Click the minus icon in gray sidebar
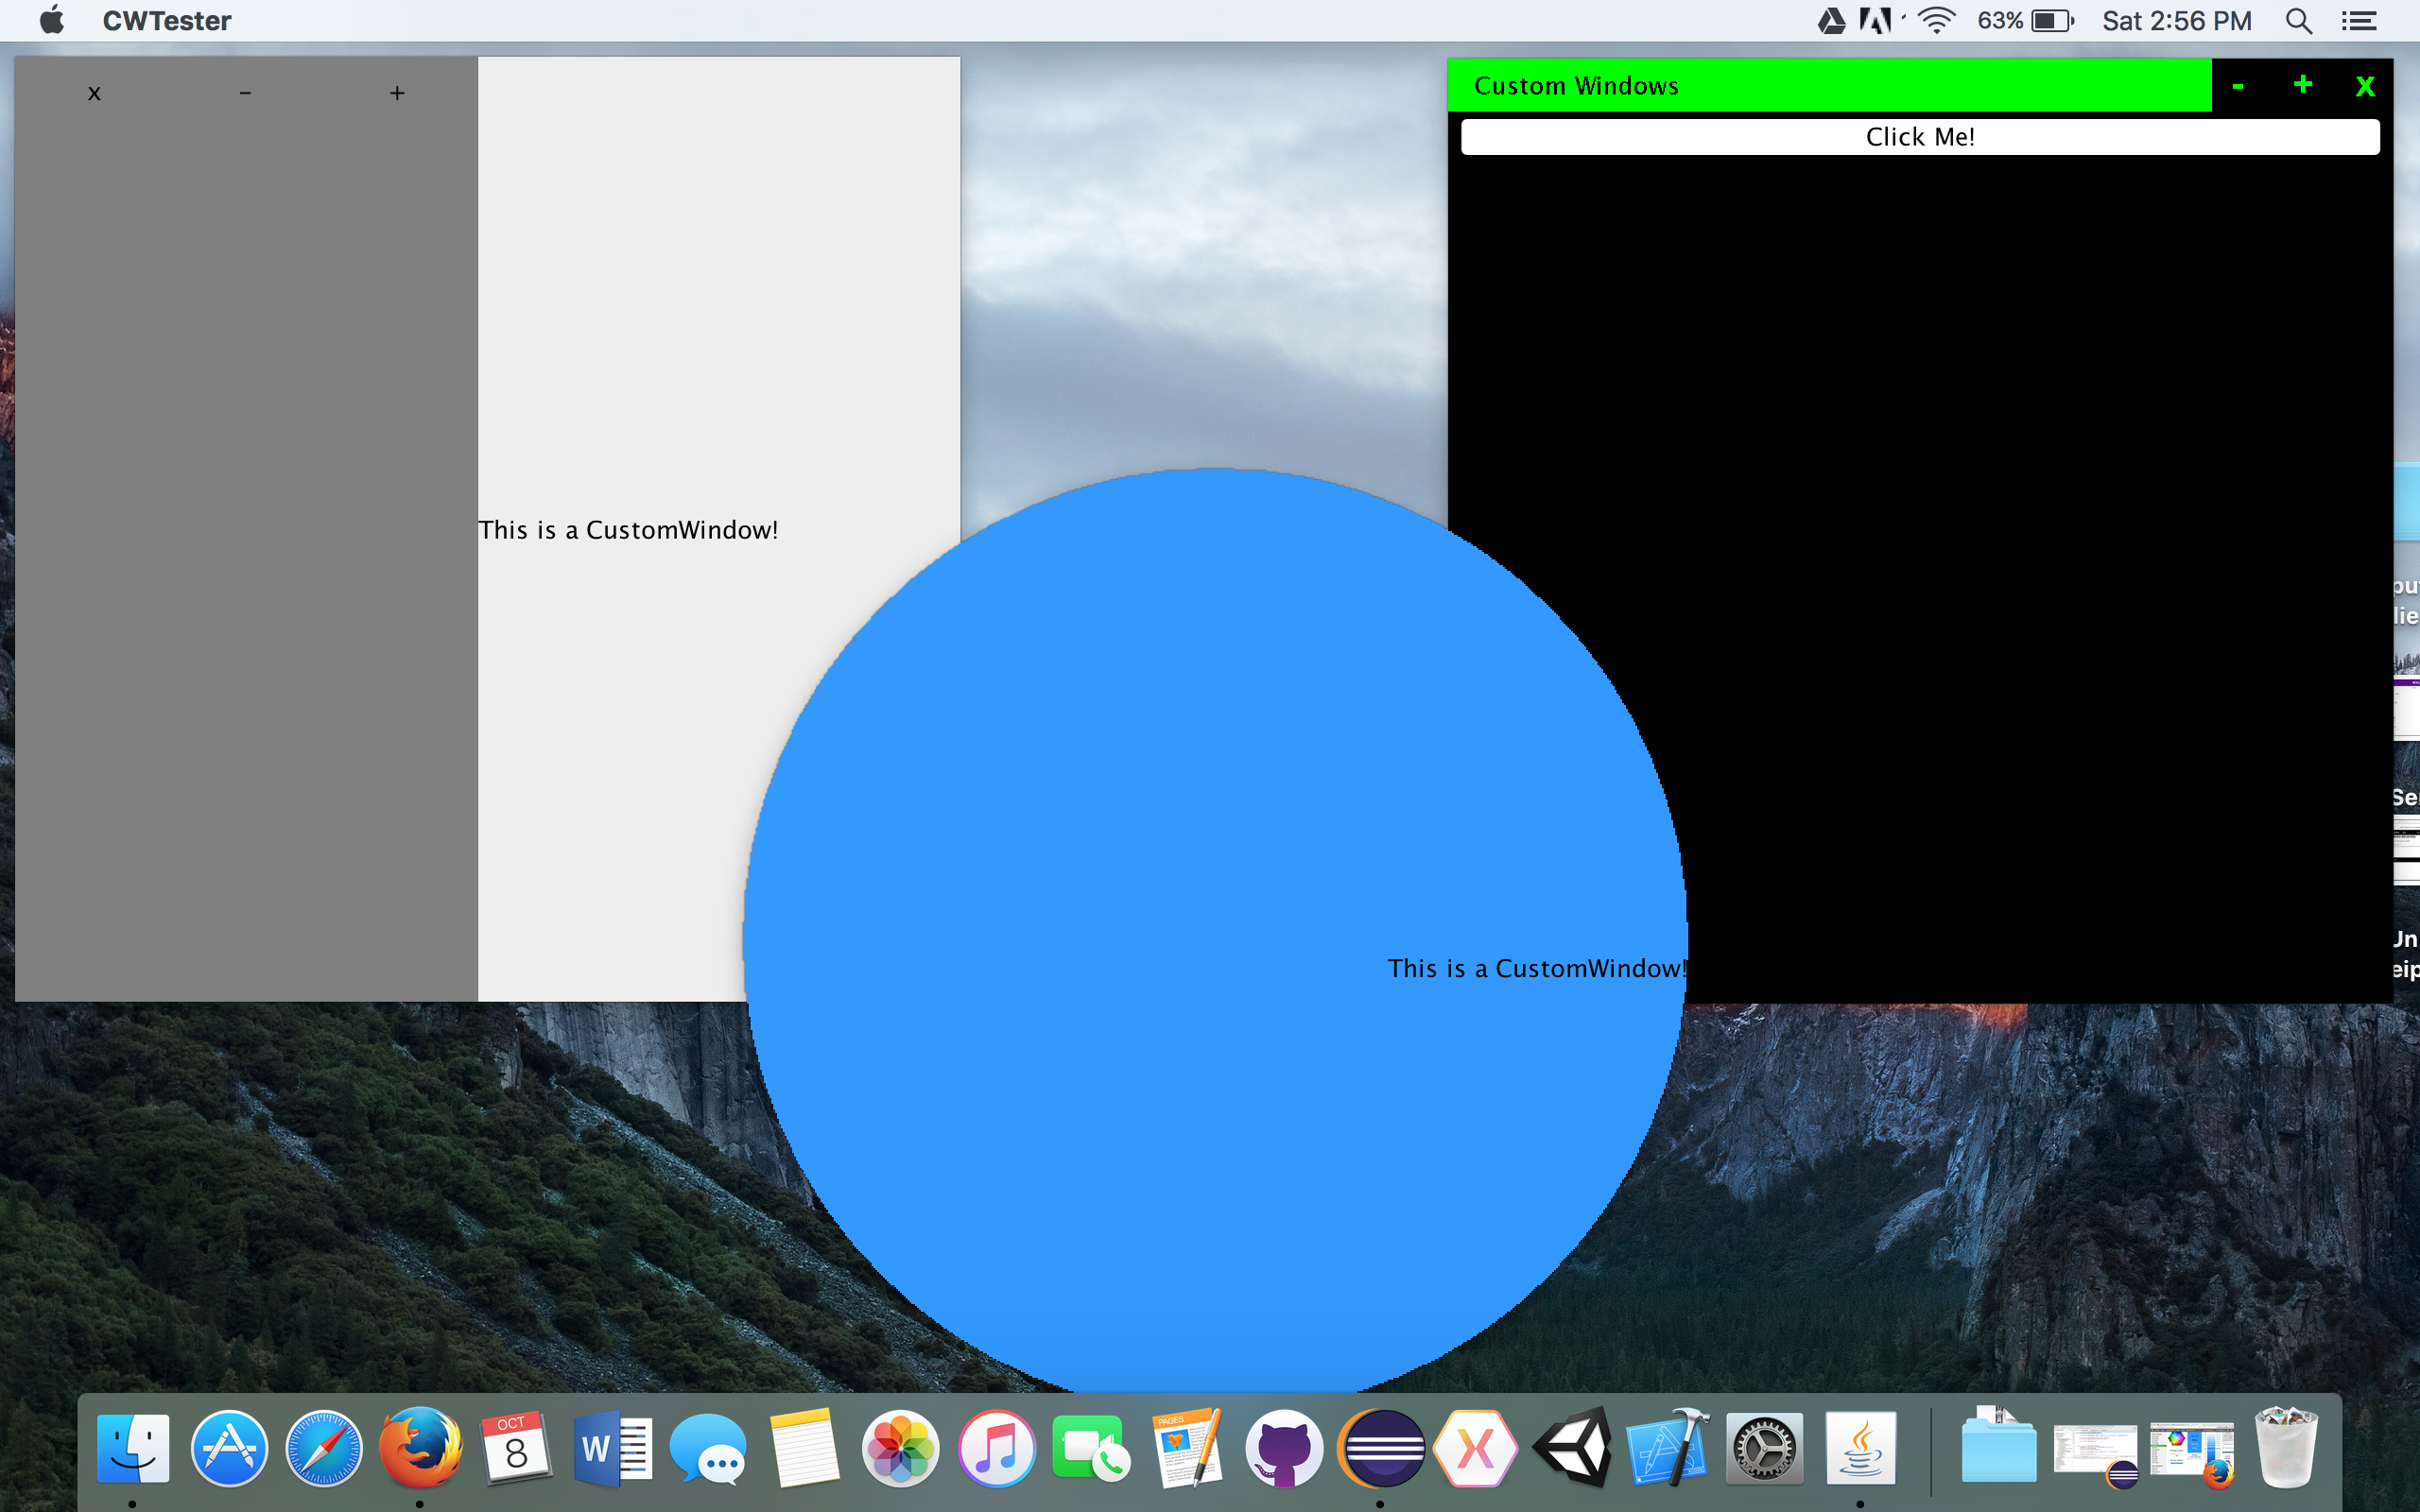 coord(245,93)
